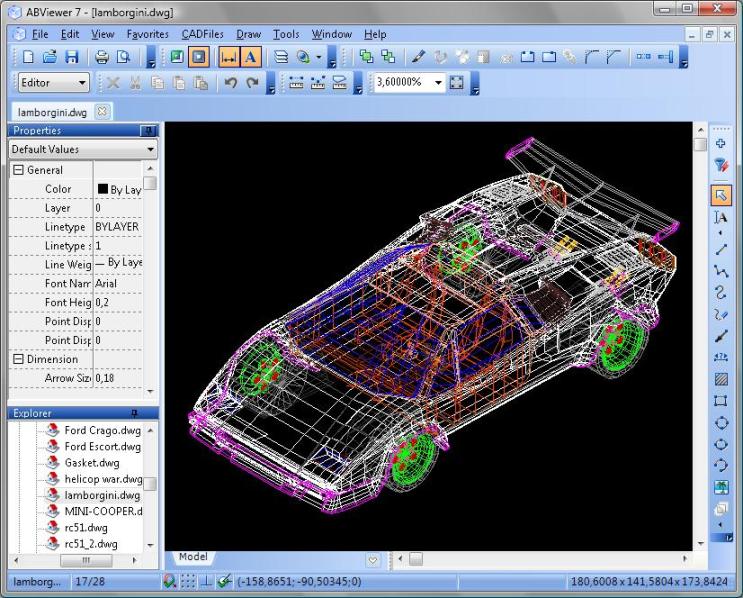The height and width of the screenshot is (598, 743).
Task: Click the Linetype BYLAYER value field
Action: 118,227
